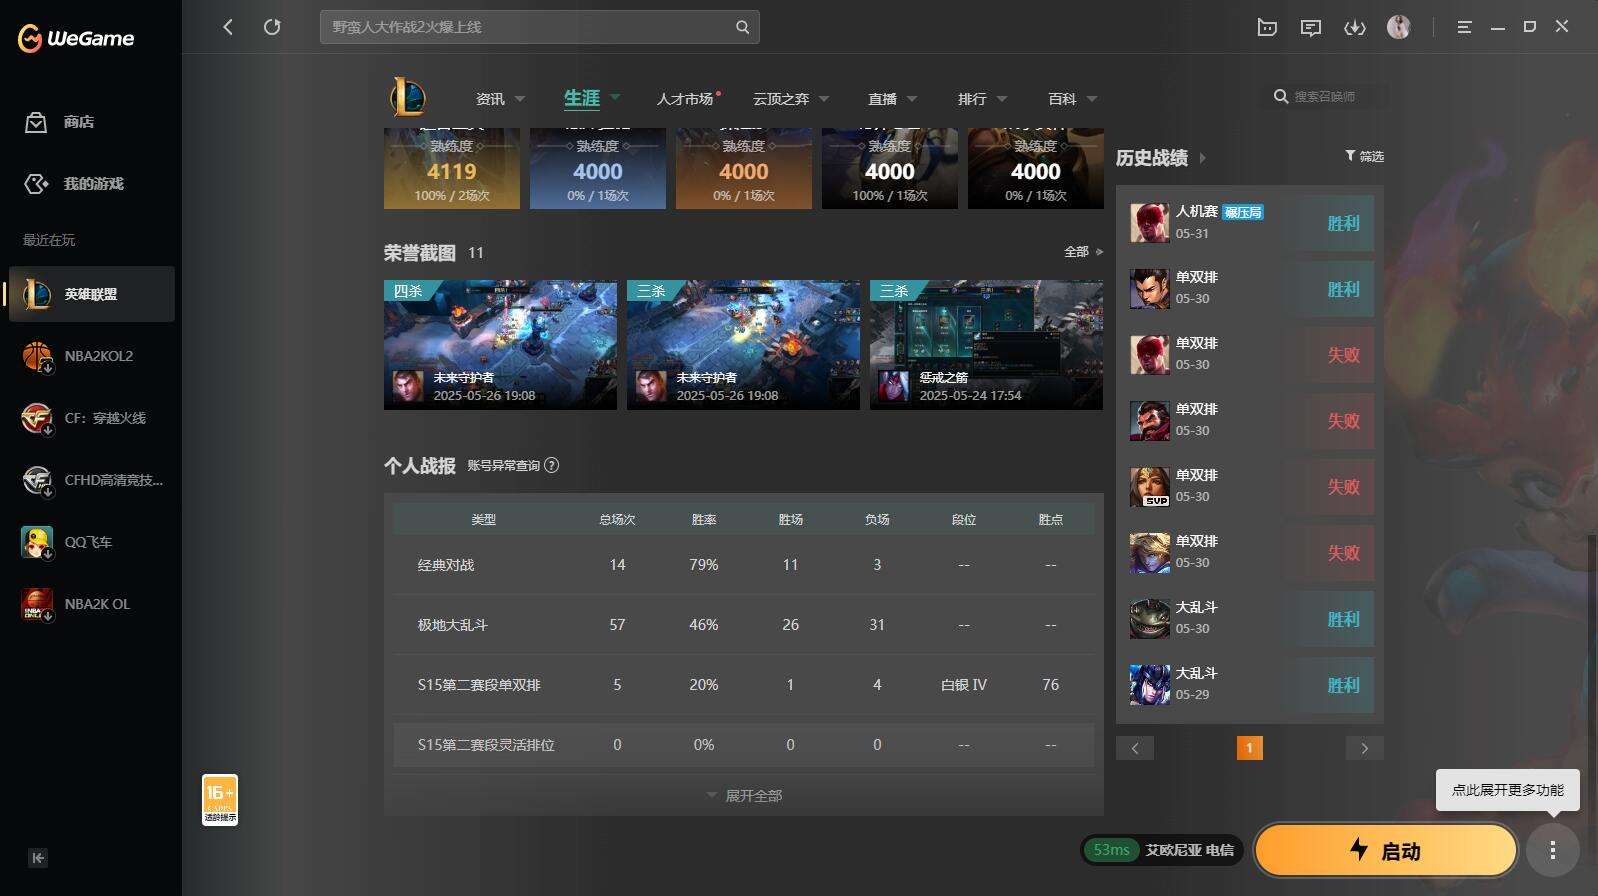Collapse the sidebar with bottom arrow icon
The image size is (1598, 896).
tap(38, 857)
